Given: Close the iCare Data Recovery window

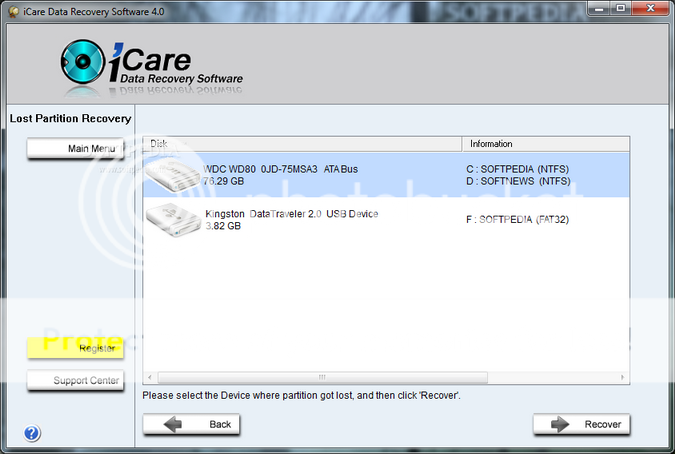Looking at the screenshot, I should (x=650, y=9).
